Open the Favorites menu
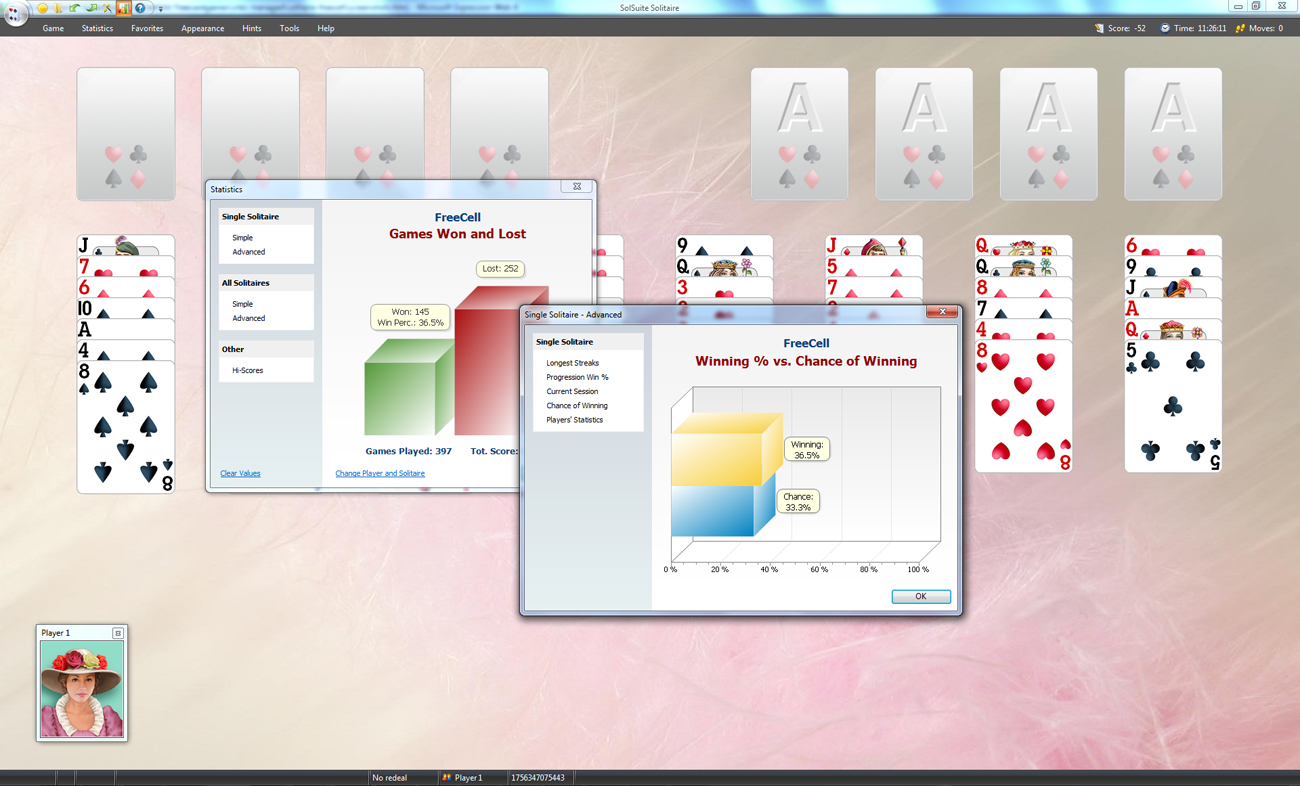Screen dimensions: 1300x786 click(147, 28)
